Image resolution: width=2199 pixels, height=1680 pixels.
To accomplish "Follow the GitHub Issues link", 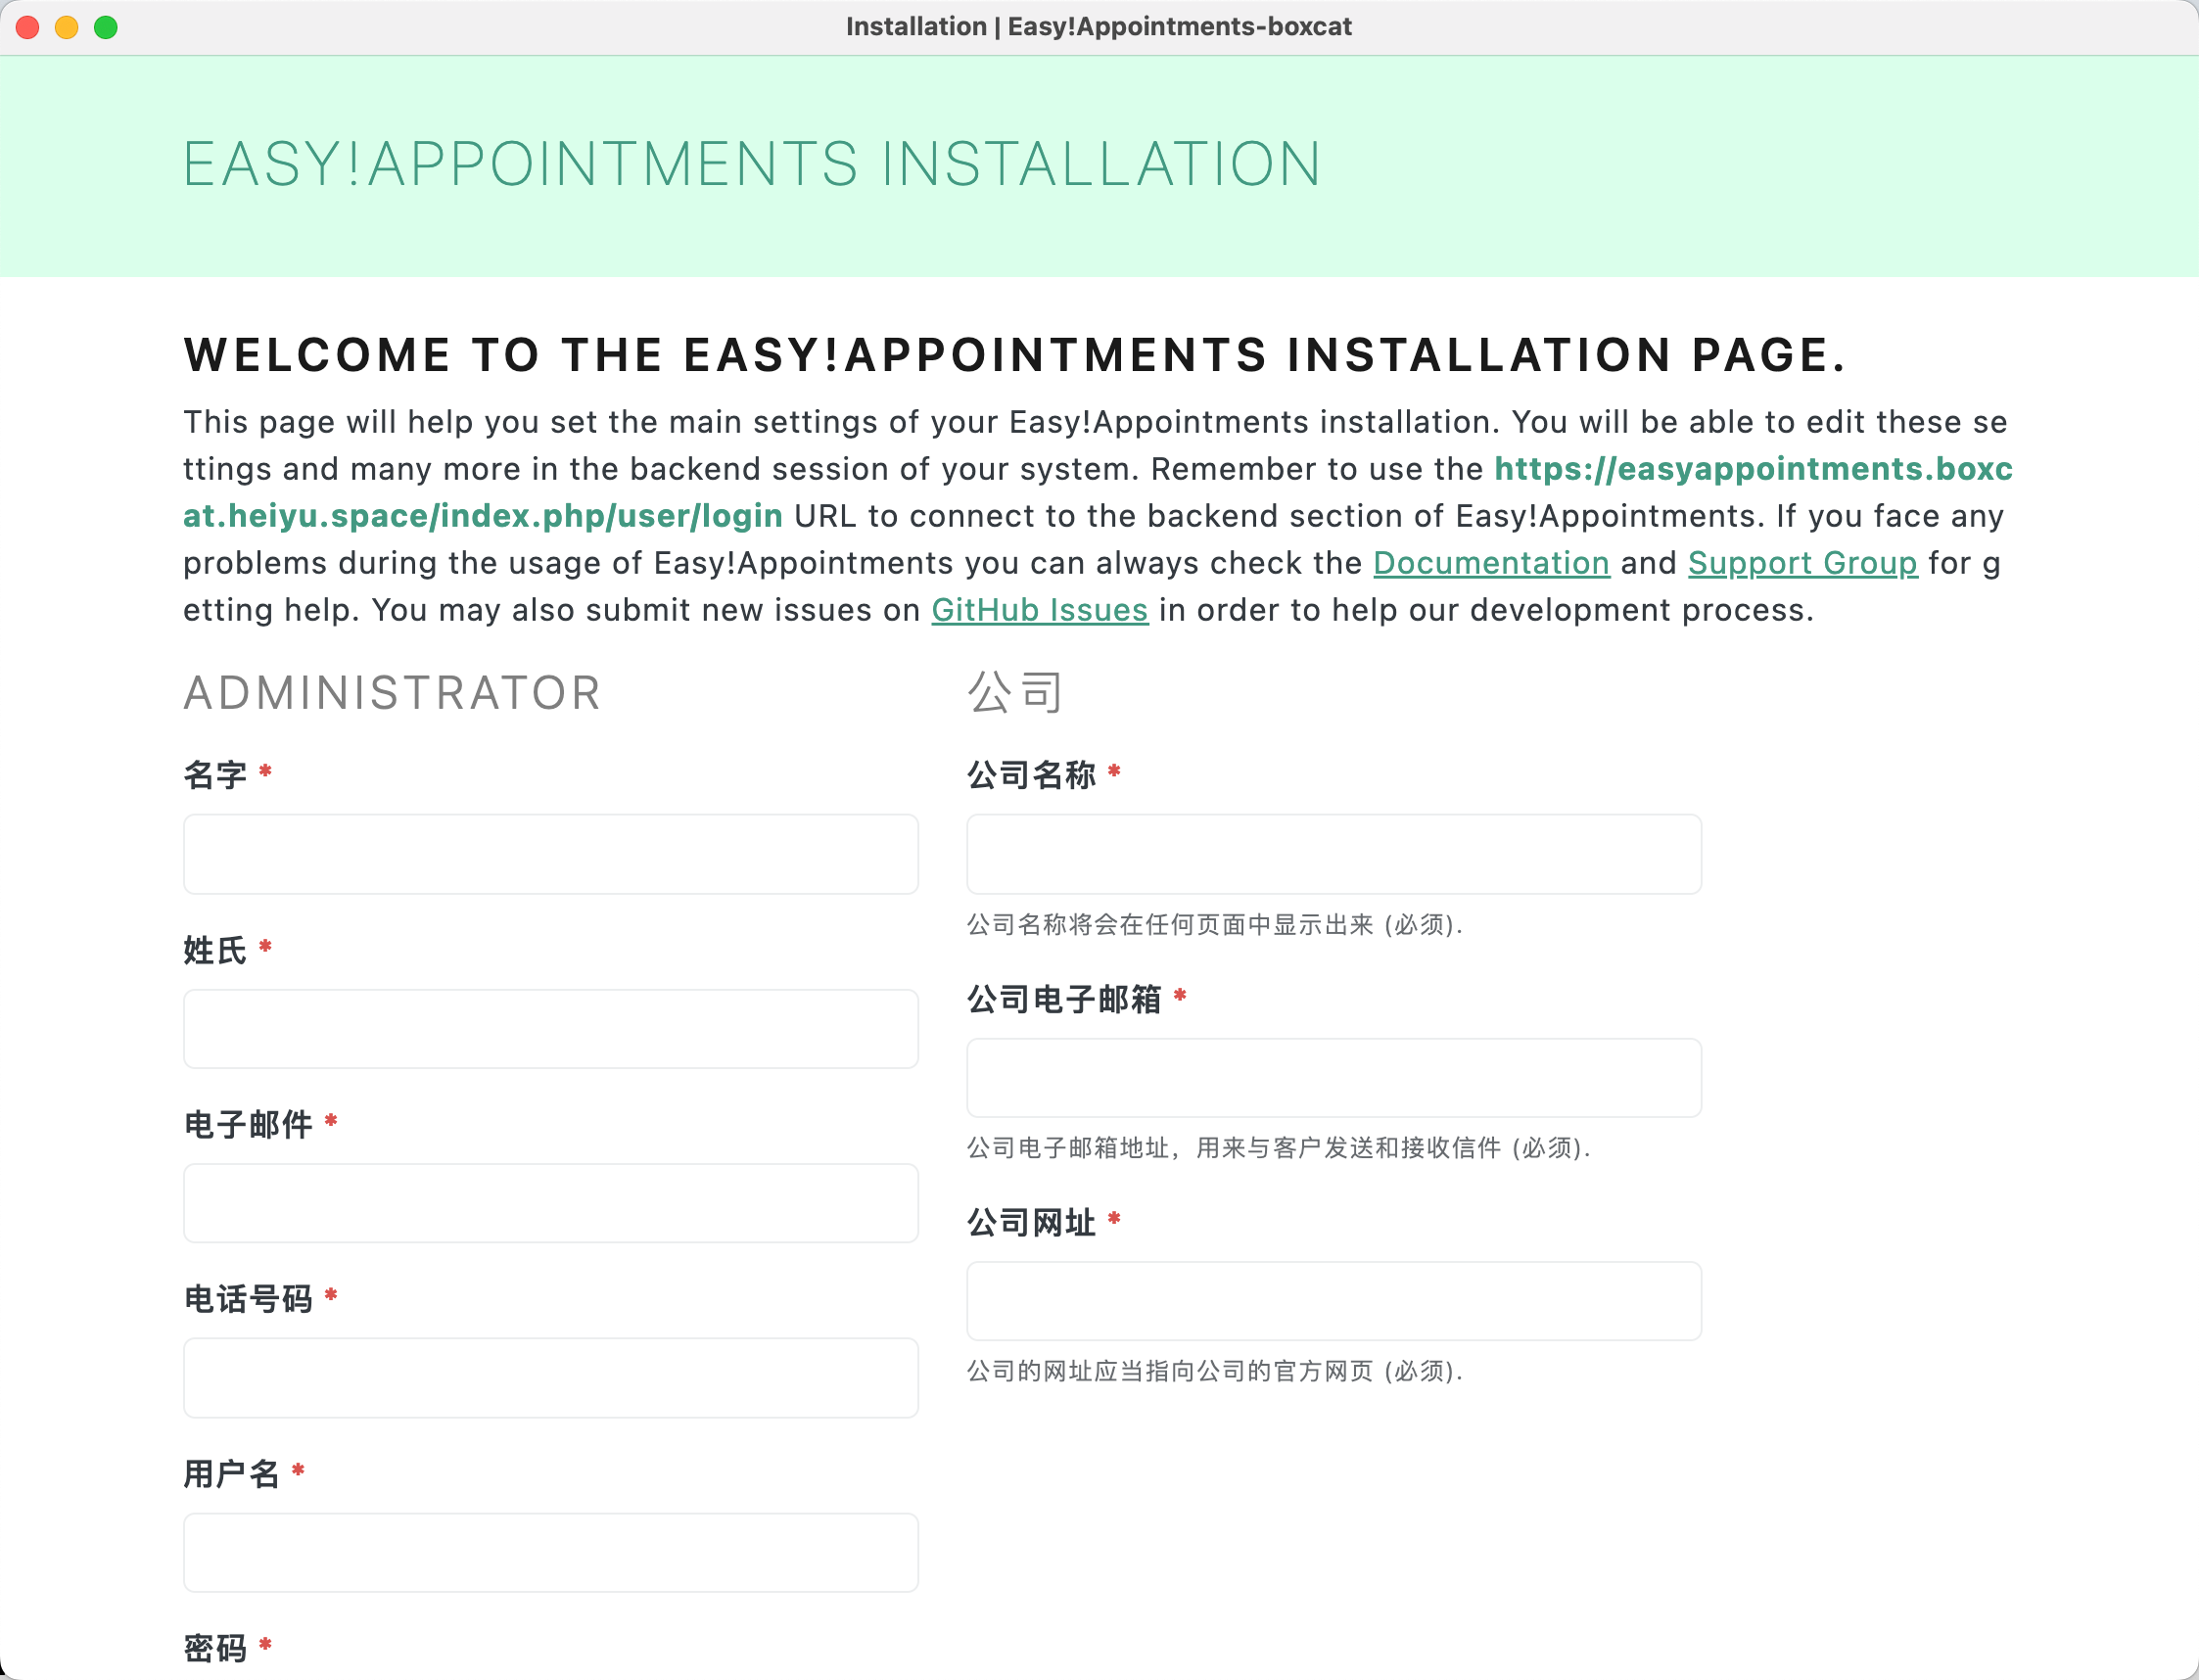I will 1040,610.
